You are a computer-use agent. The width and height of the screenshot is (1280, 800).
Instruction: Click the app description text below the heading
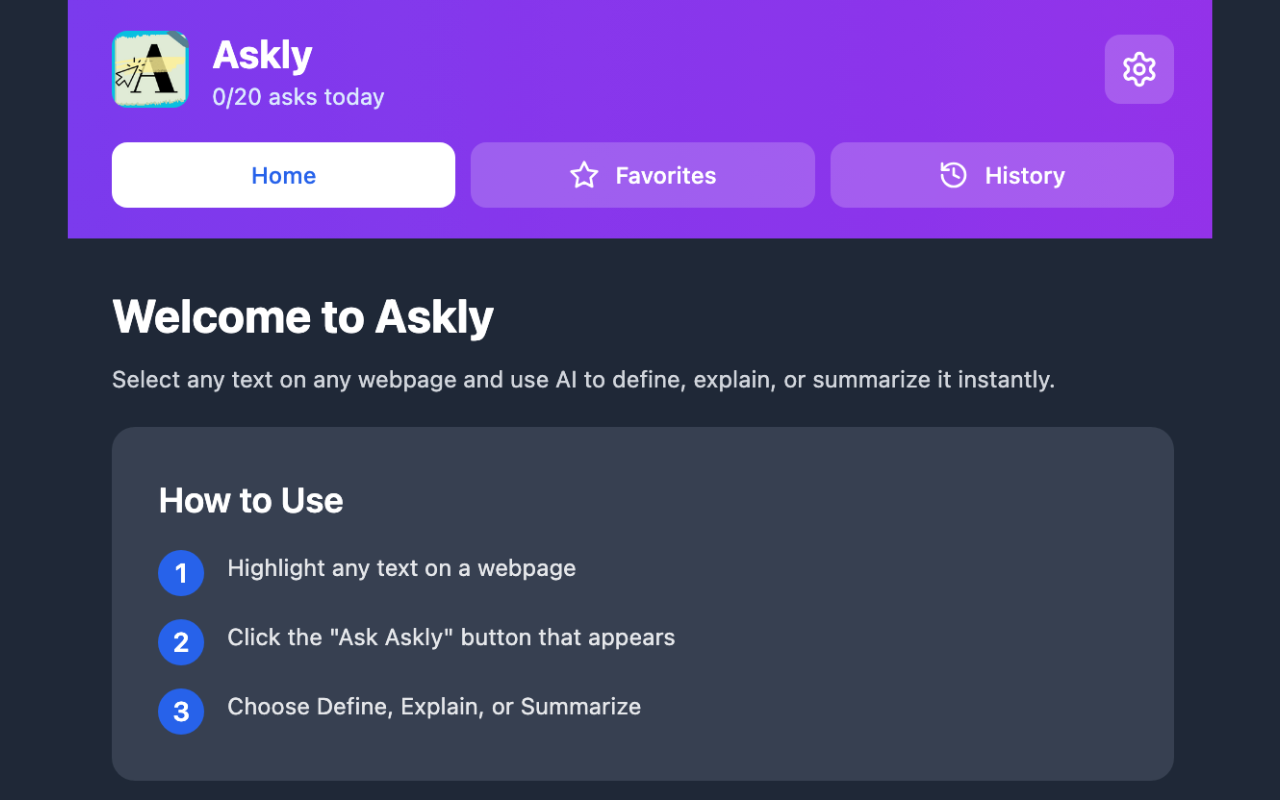pos(583,379)
